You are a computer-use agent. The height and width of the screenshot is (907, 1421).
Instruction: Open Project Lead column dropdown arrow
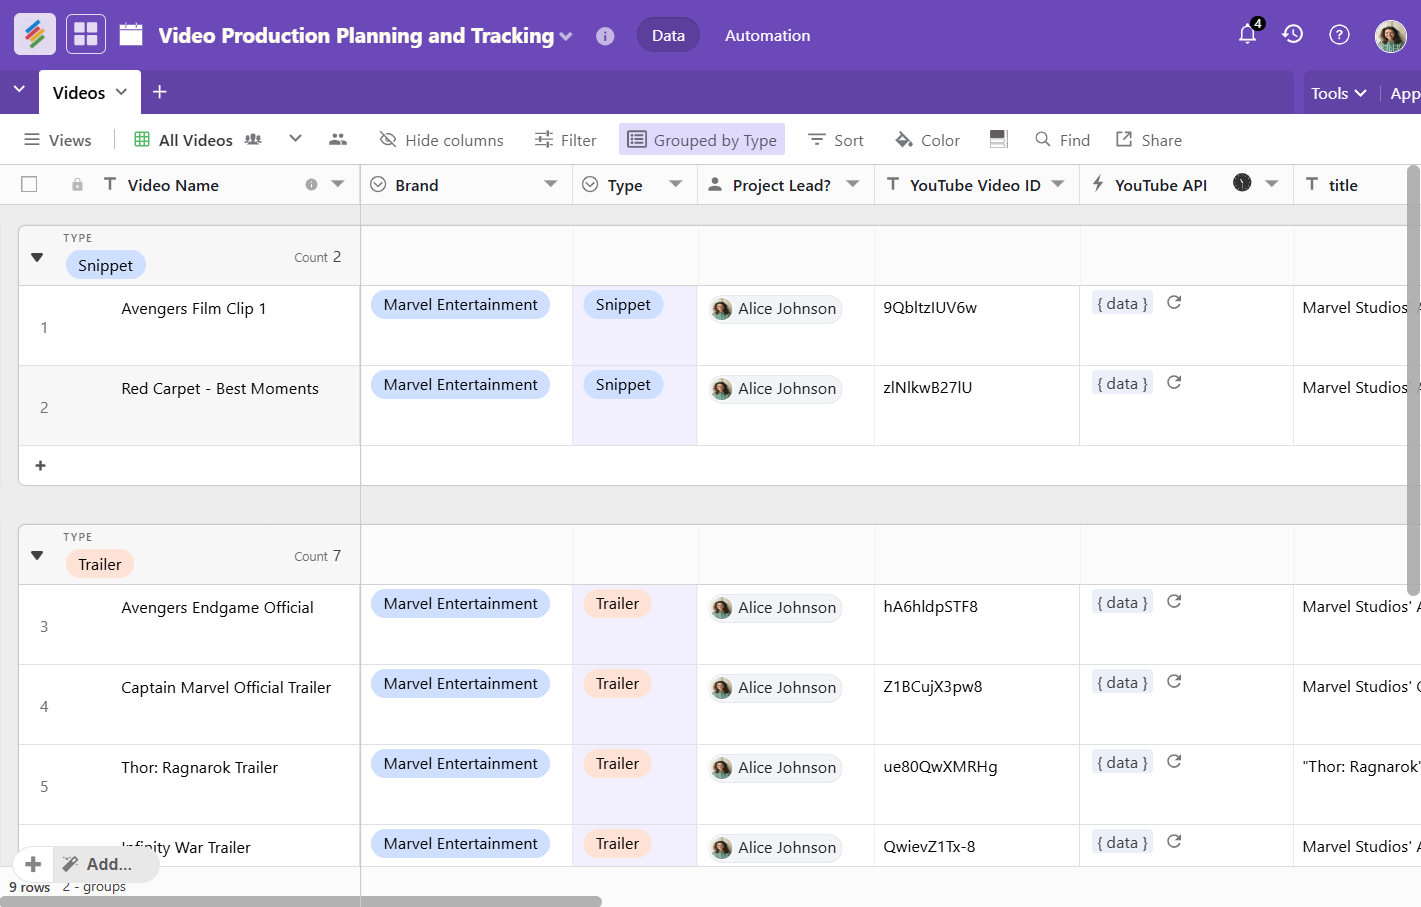tap(853, 185)
